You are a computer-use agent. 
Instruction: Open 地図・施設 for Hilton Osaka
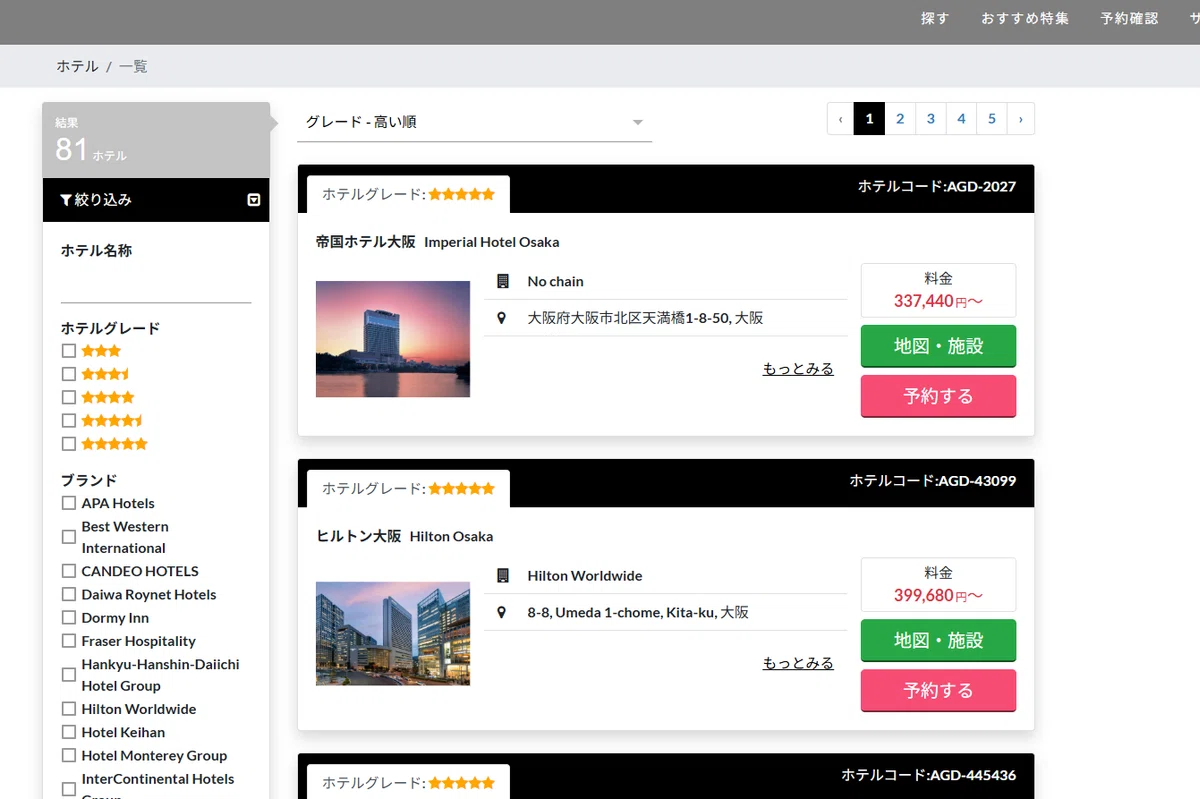[x=938, y=640]
